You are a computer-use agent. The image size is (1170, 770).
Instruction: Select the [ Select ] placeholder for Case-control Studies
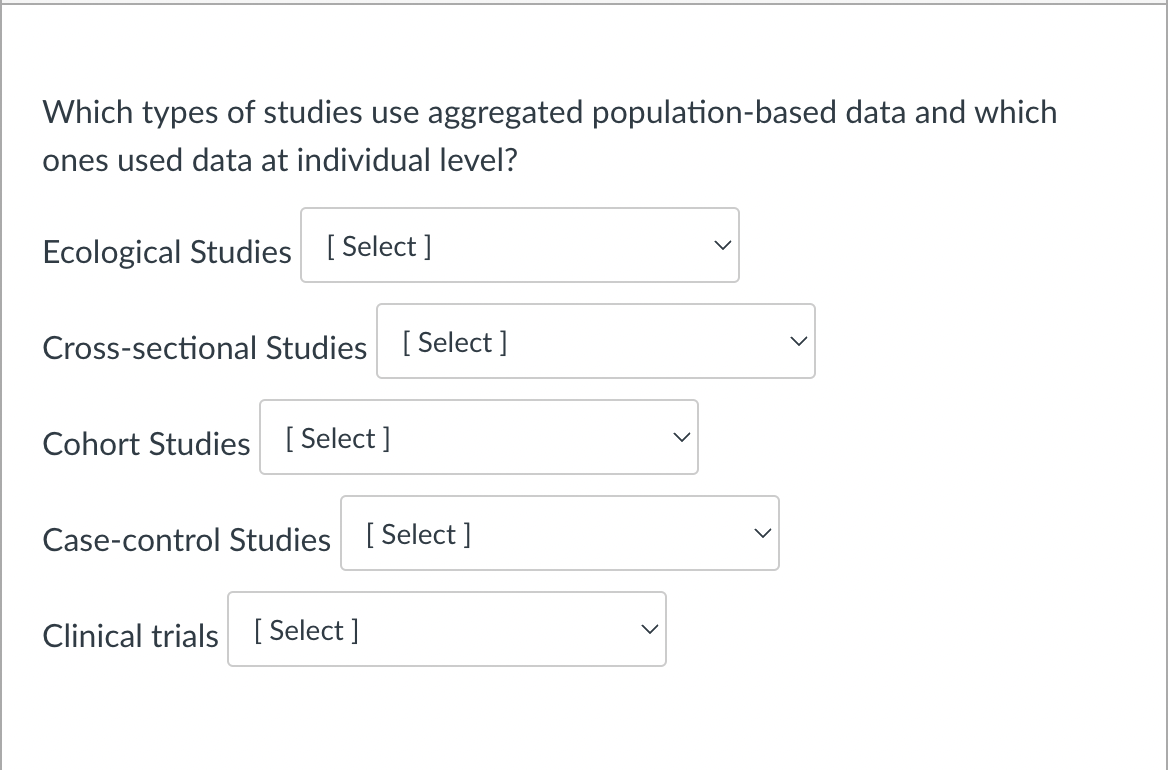pos(417,534)
